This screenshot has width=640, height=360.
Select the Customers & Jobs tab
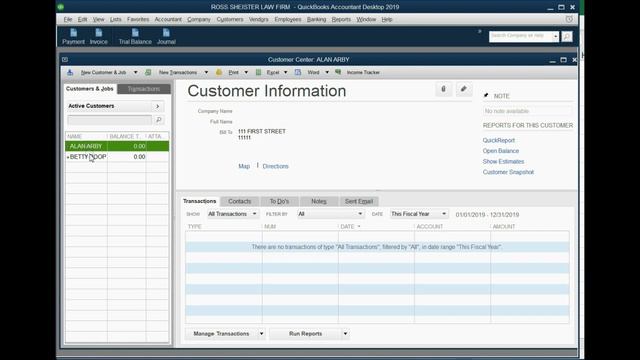click(x=90, y=89)
